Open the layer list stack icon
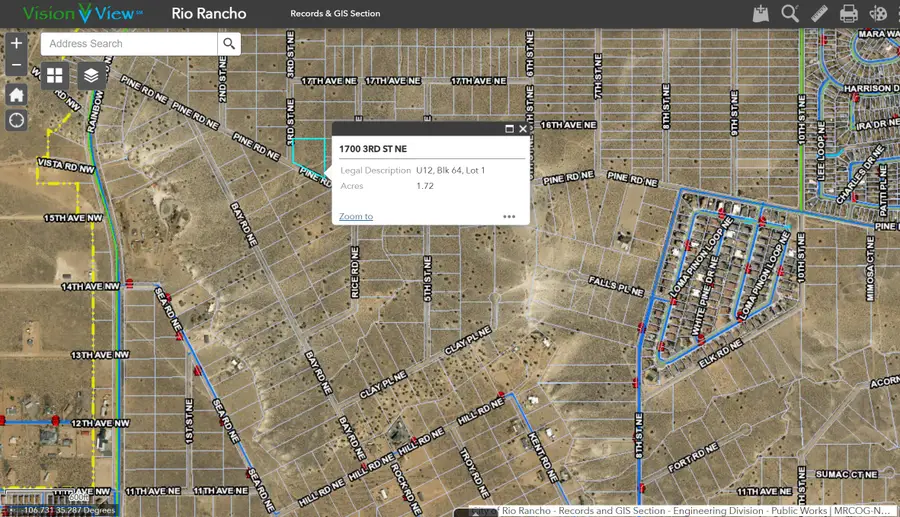The height and width of the screenshot is (517, 900). (x=90, y=75)
